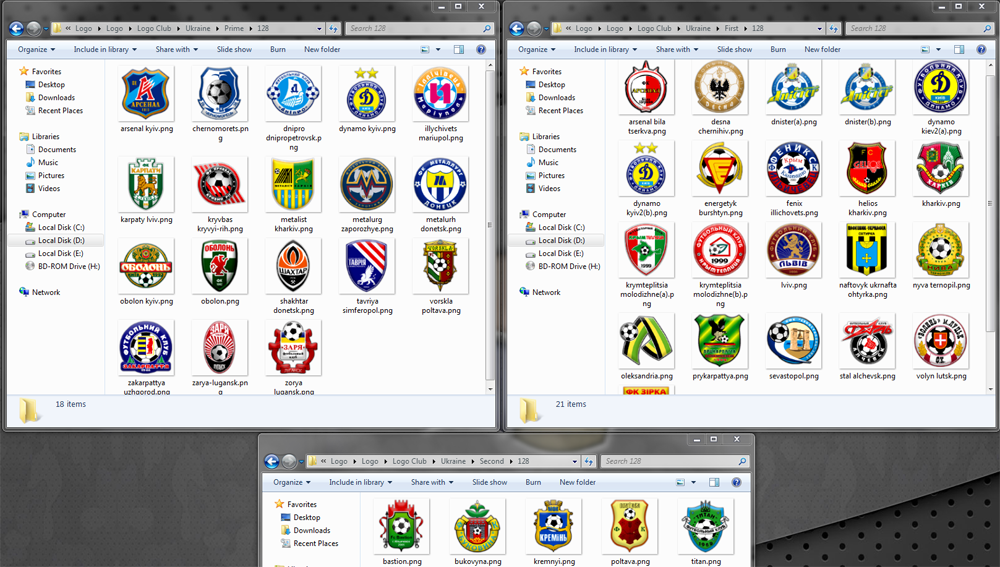Select metalurh donetsk.png logo

pyautogui.click(x=440, y=185)
